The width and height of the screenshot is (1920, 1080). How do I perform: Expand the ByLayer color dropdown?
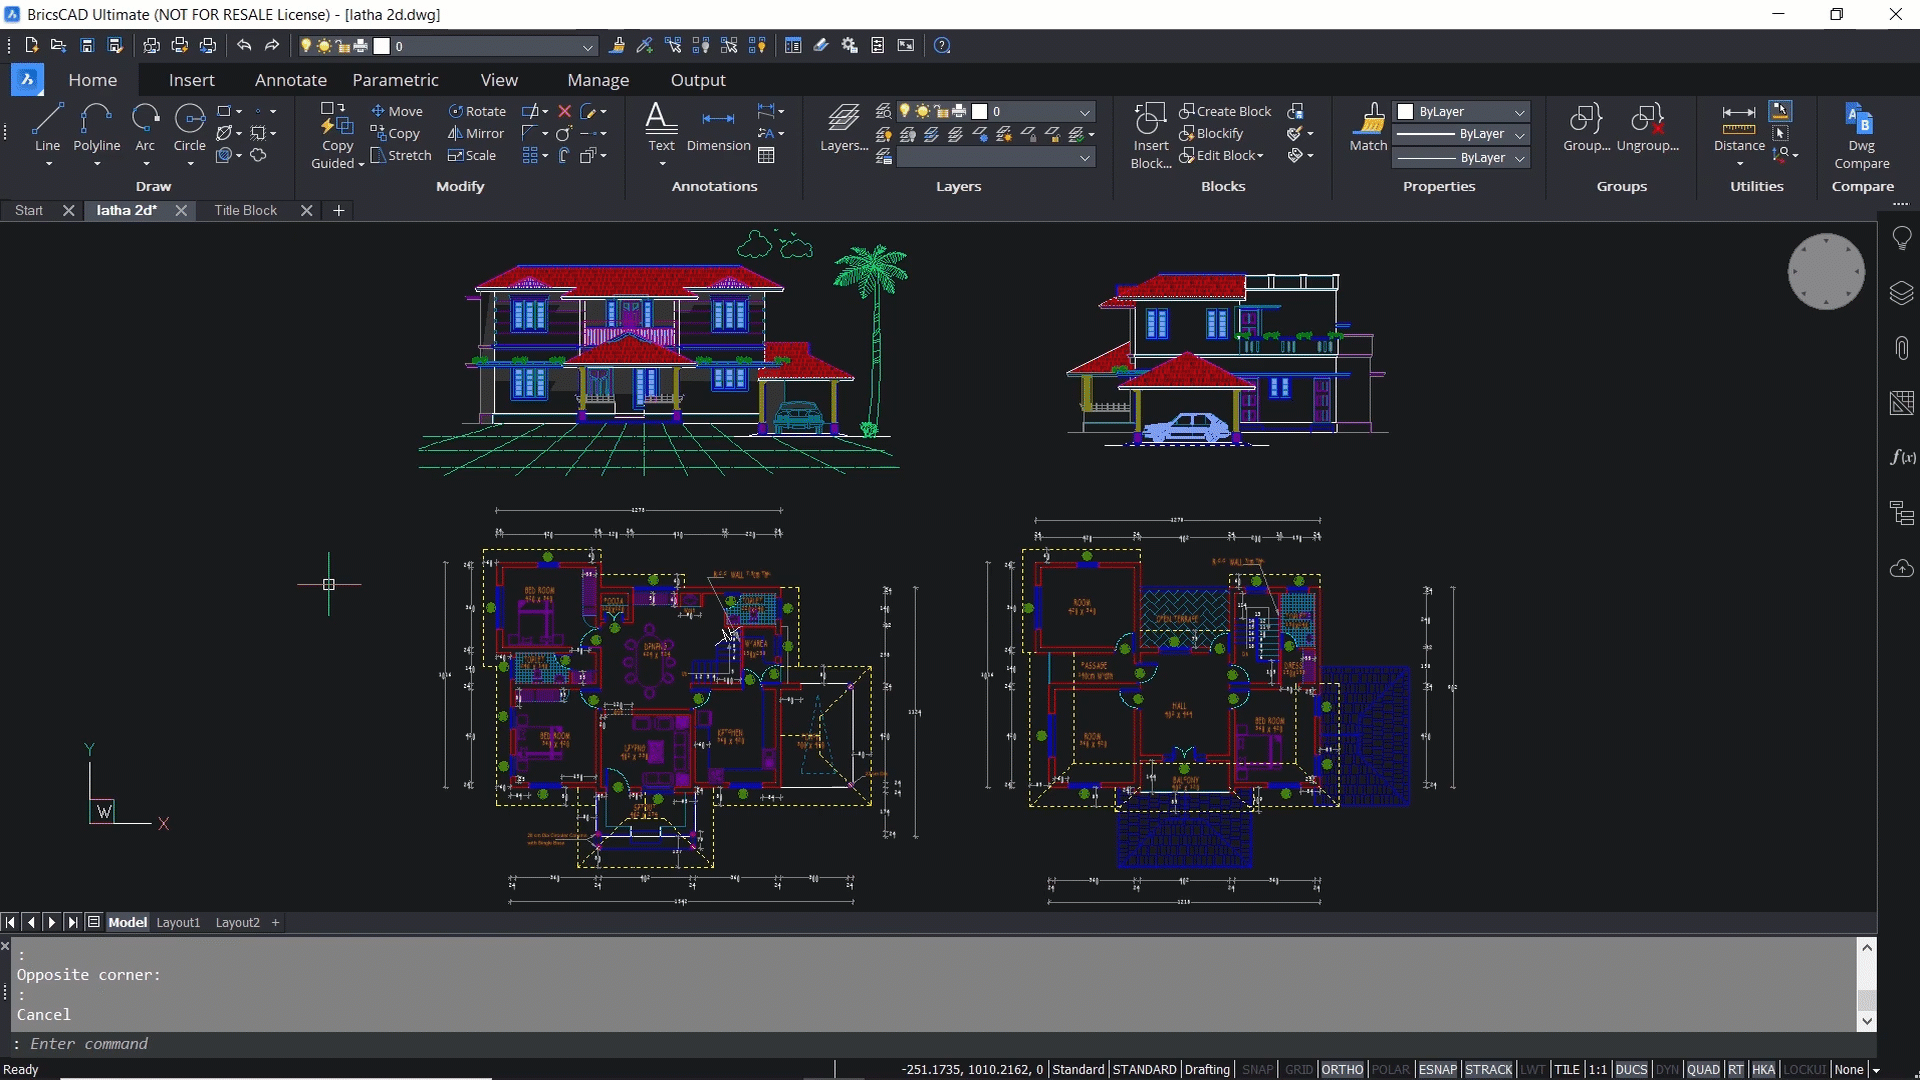point(1519,112)
